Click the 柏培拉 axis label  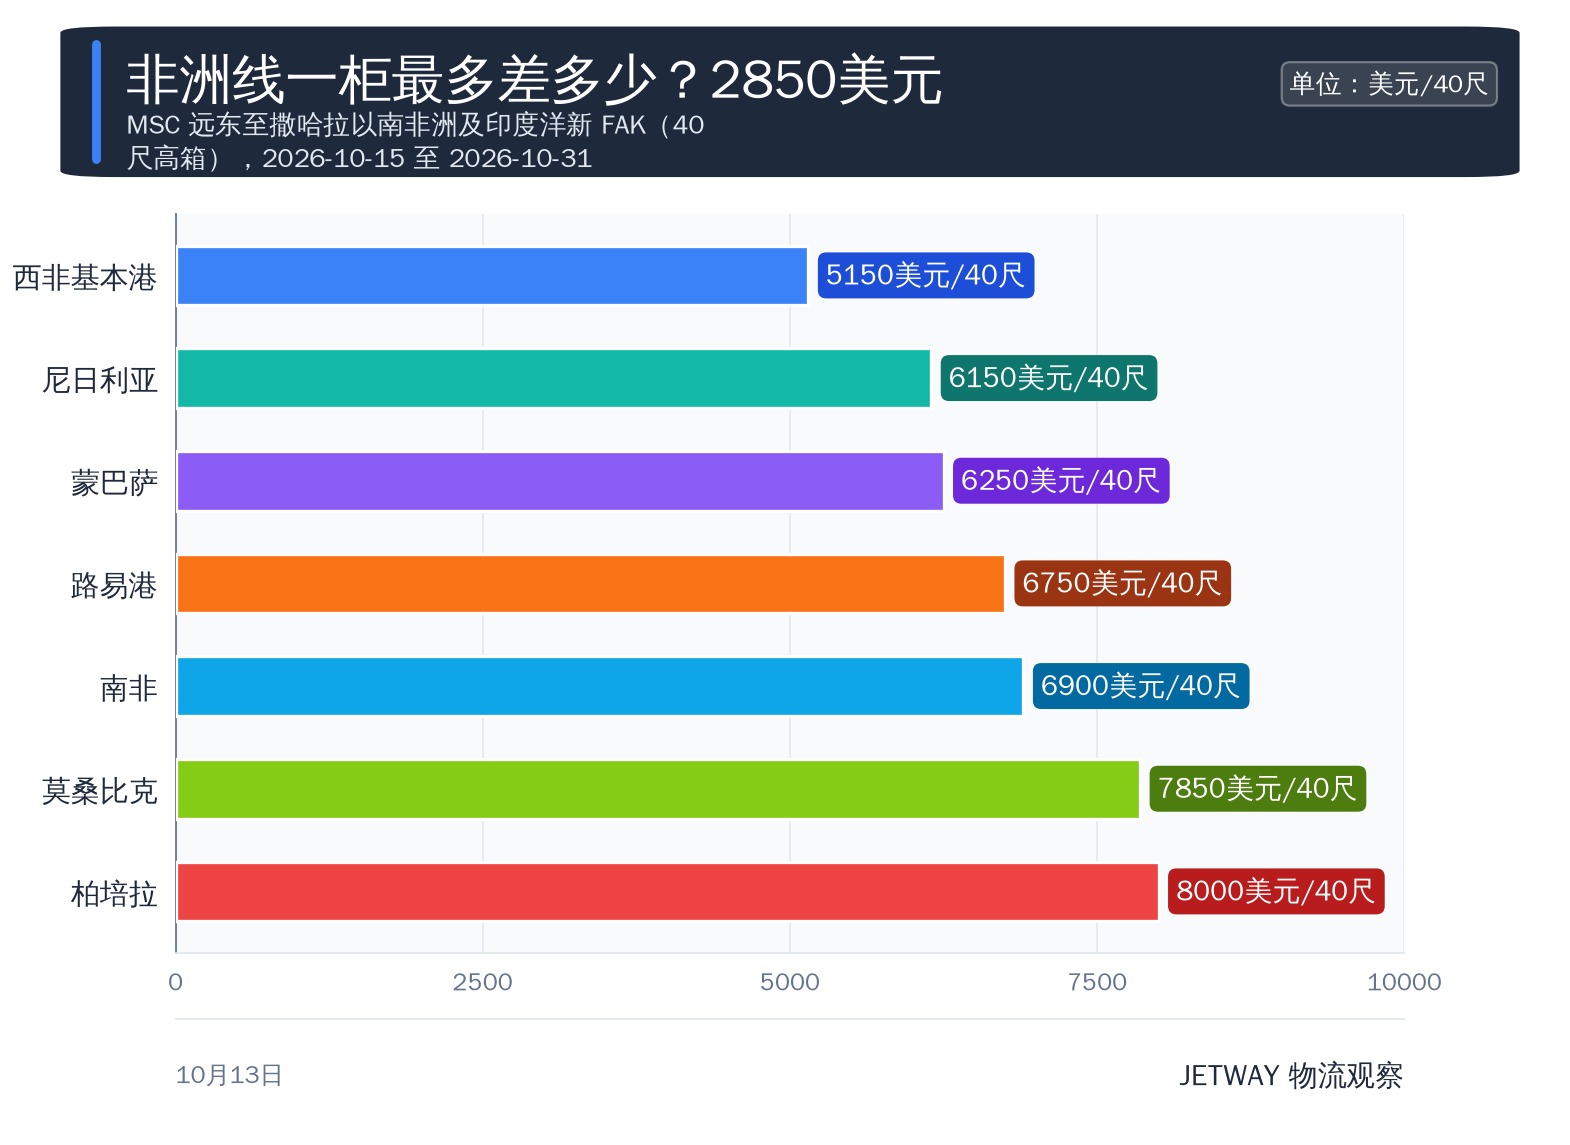[114, 894]
